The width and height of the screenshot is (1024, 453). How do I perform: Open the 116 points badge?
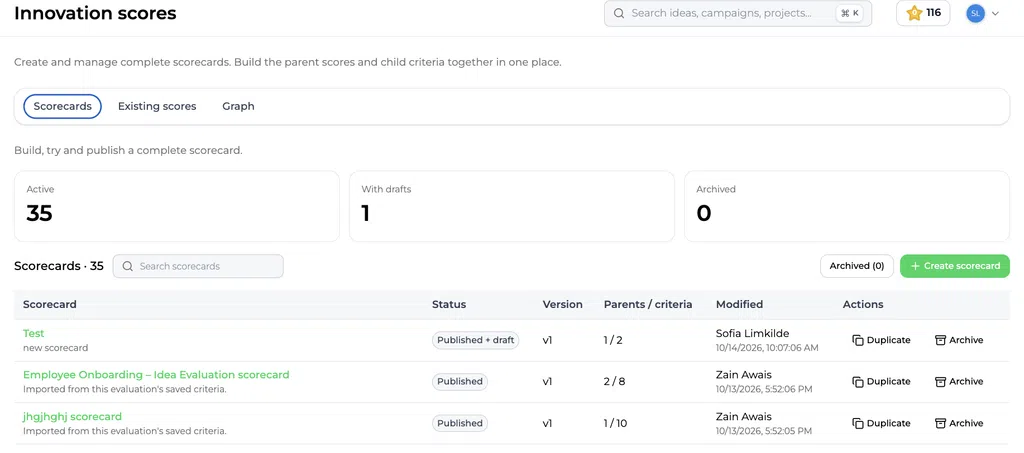pos(923,13)
